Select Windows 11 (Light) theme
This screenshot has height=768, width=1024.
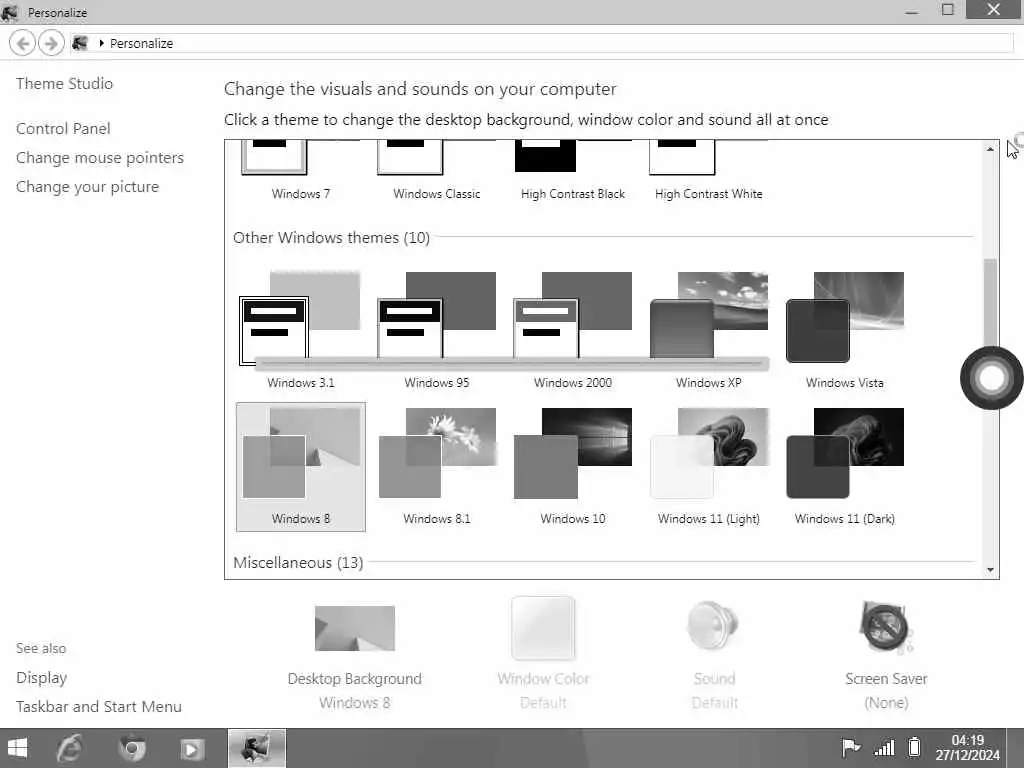tap(709, 453)
